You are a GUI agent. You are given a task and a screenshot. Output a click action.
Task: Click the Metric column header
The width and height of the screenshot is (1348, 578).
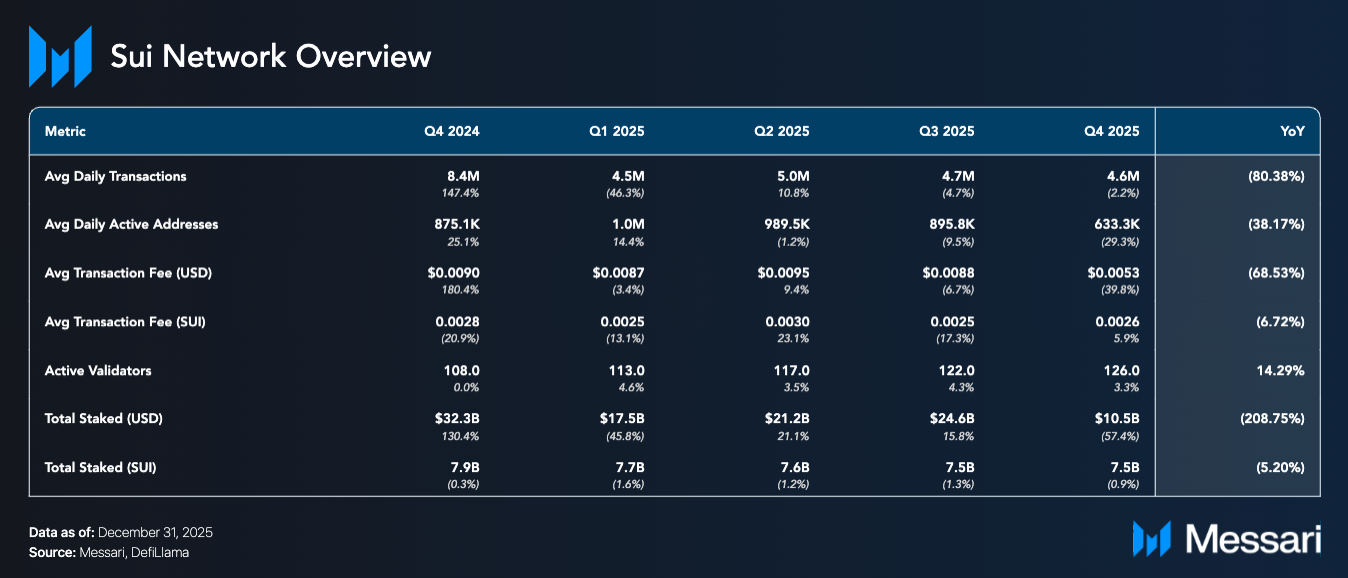(x=65, y=131)
